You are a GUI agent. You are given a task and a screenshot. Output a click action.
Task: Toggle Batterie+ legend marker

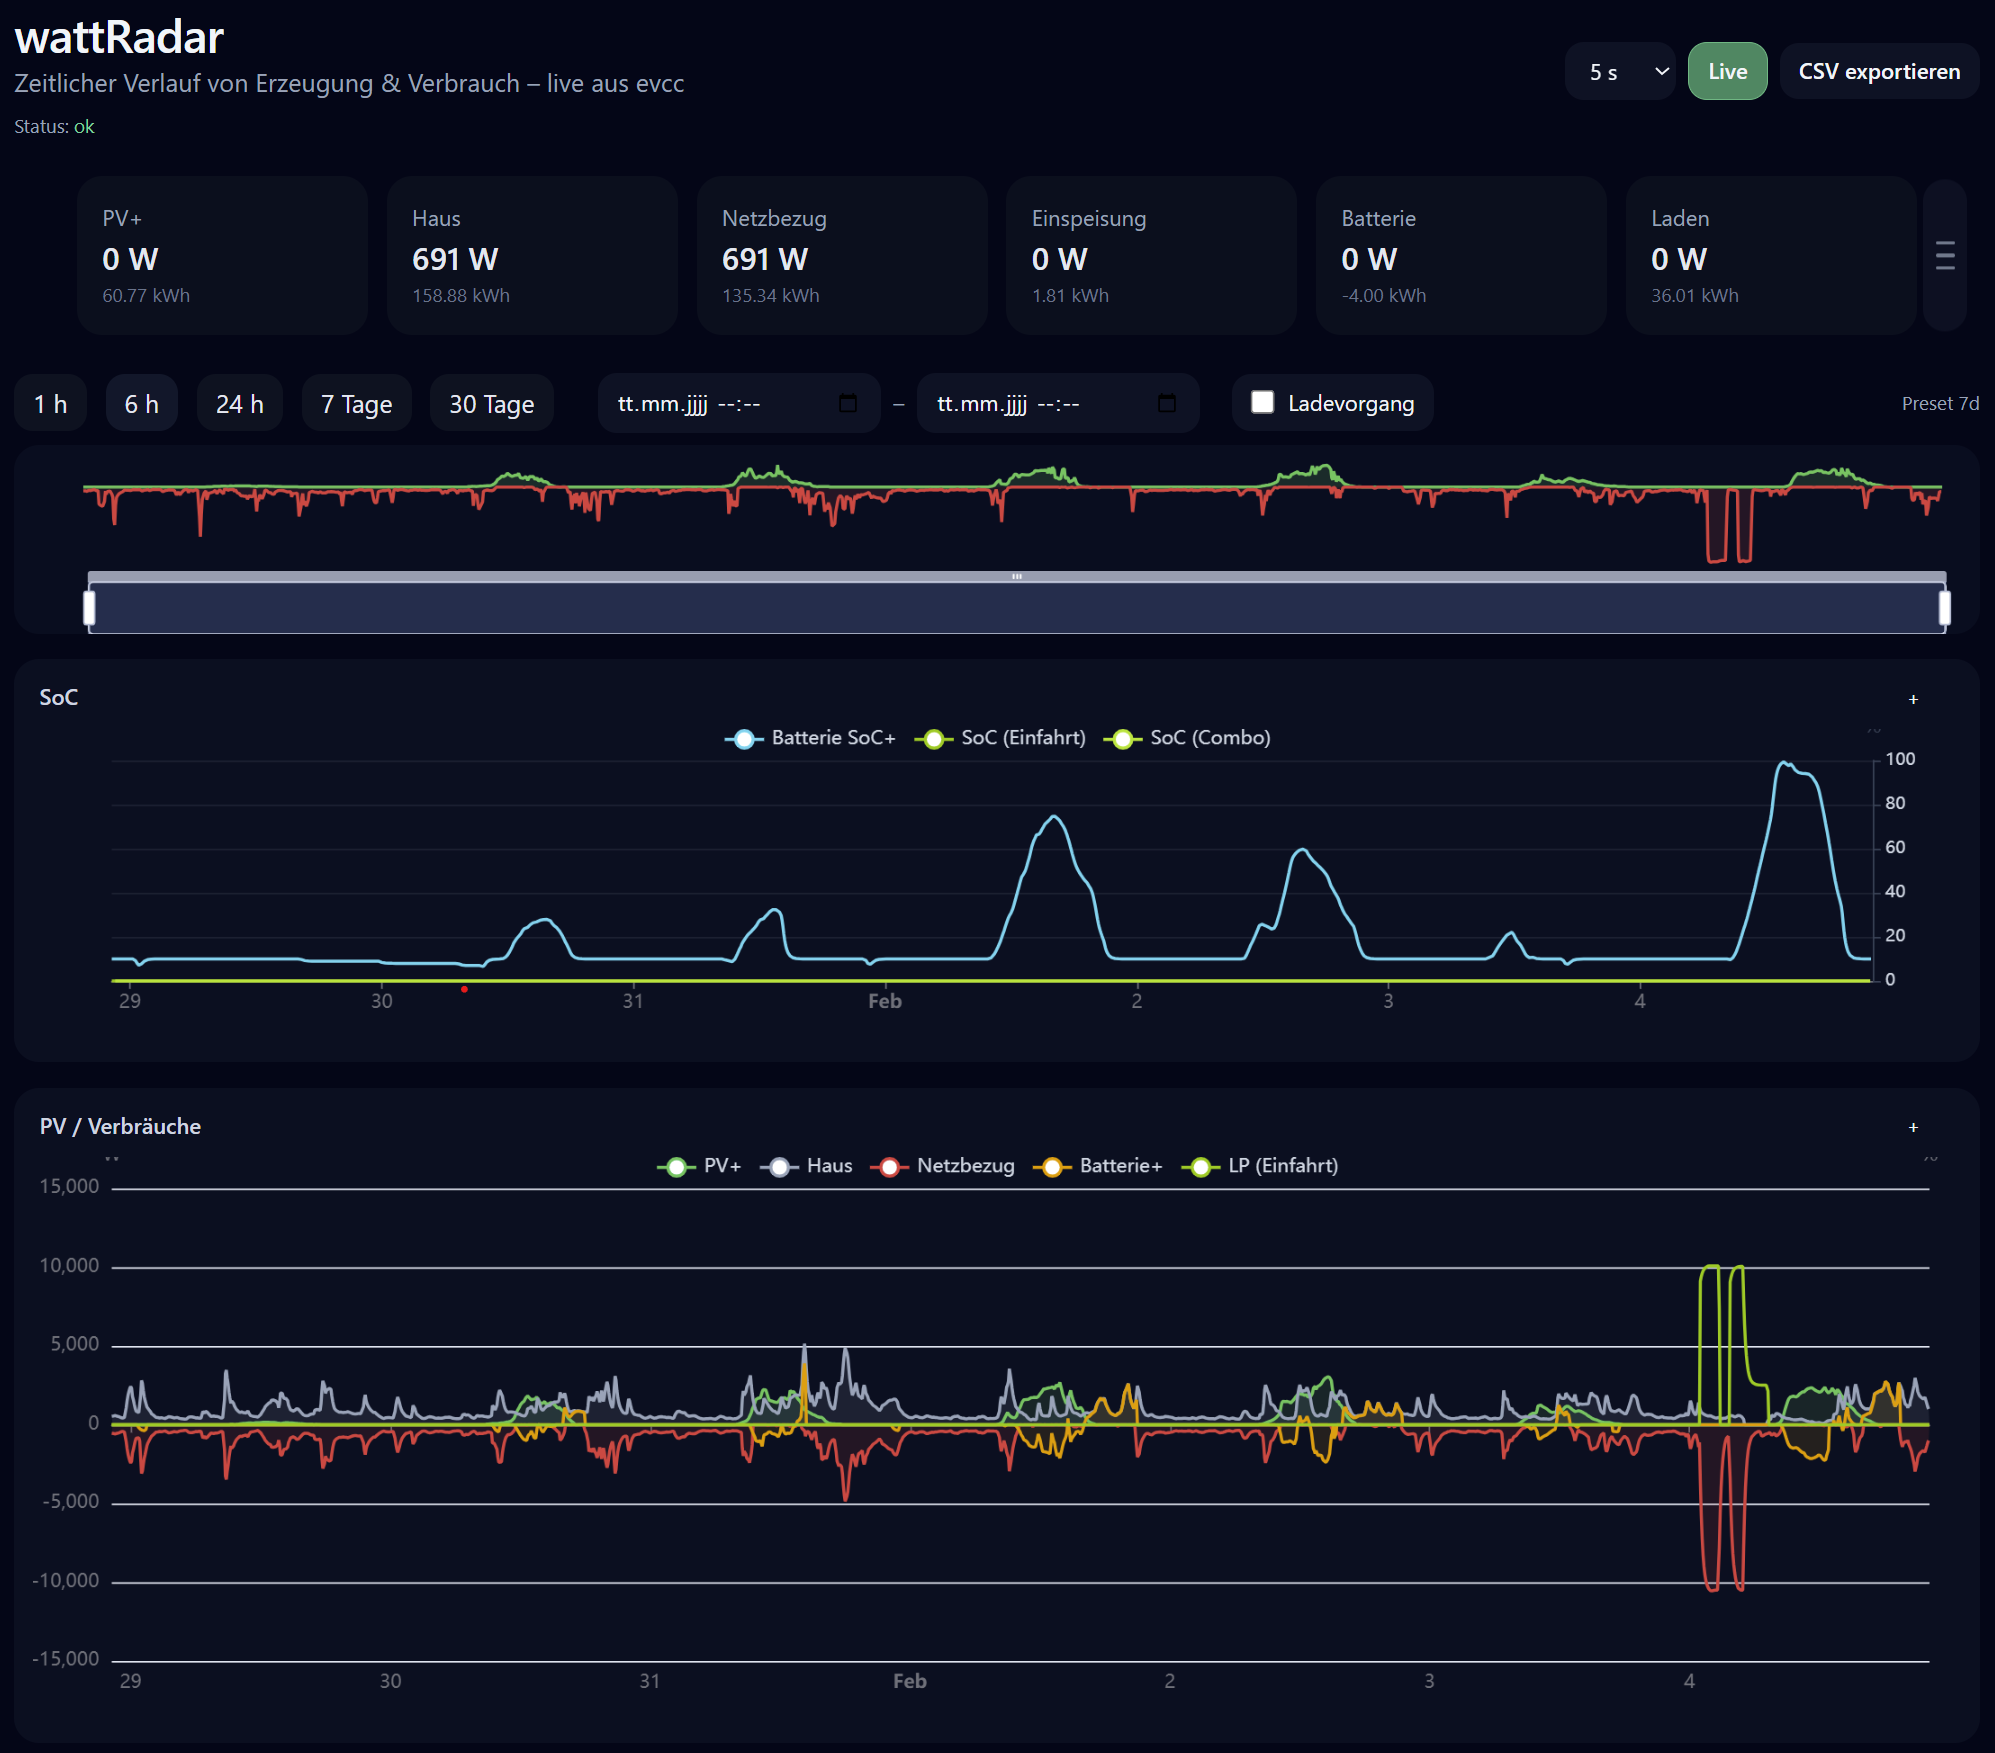coord(1051,1166)
